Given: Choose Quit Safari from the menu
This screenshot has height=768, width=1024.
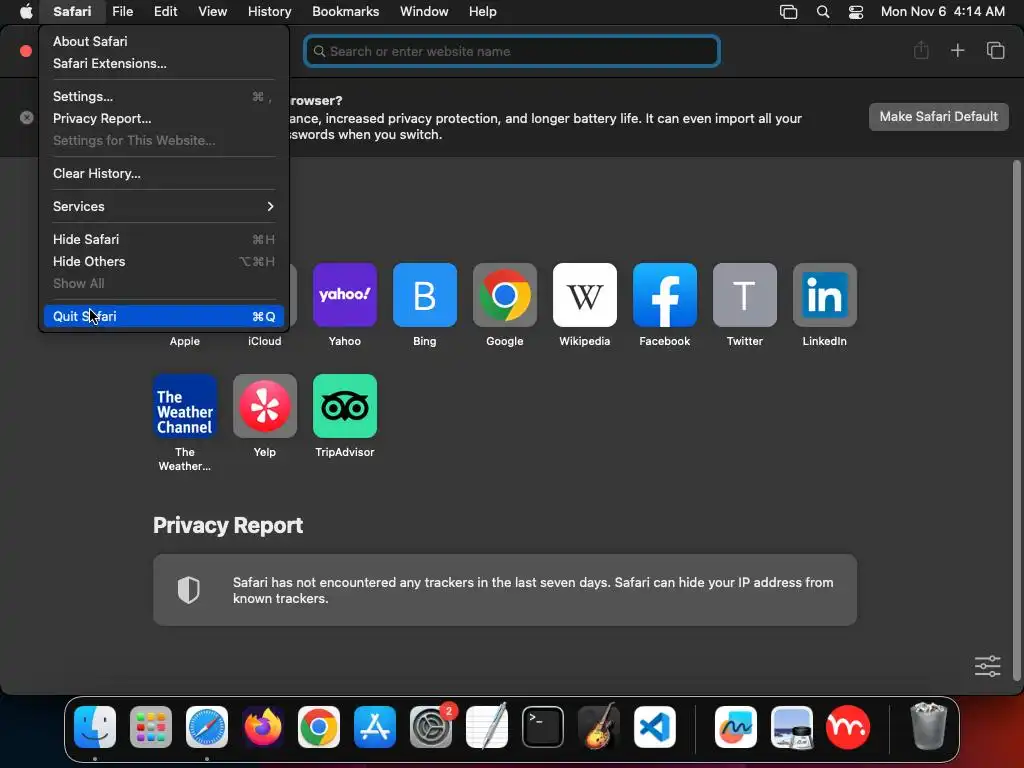Looking at the screenshot, I should [163, 316].
